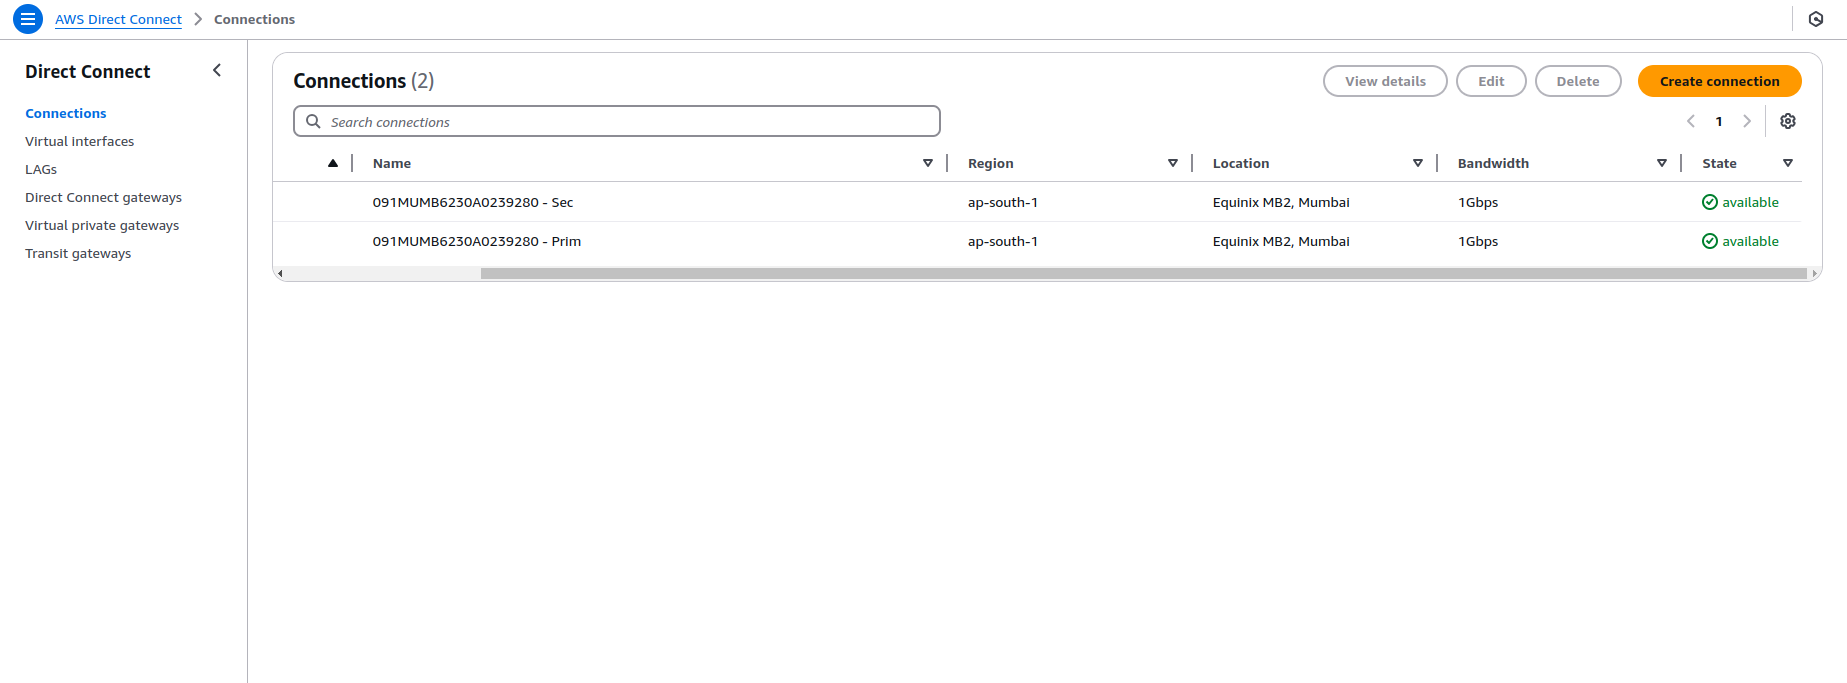Screen dimensions: 1847x683
Task: Click the View details button
Action: pyautogui.click(x=1385, y=81)
